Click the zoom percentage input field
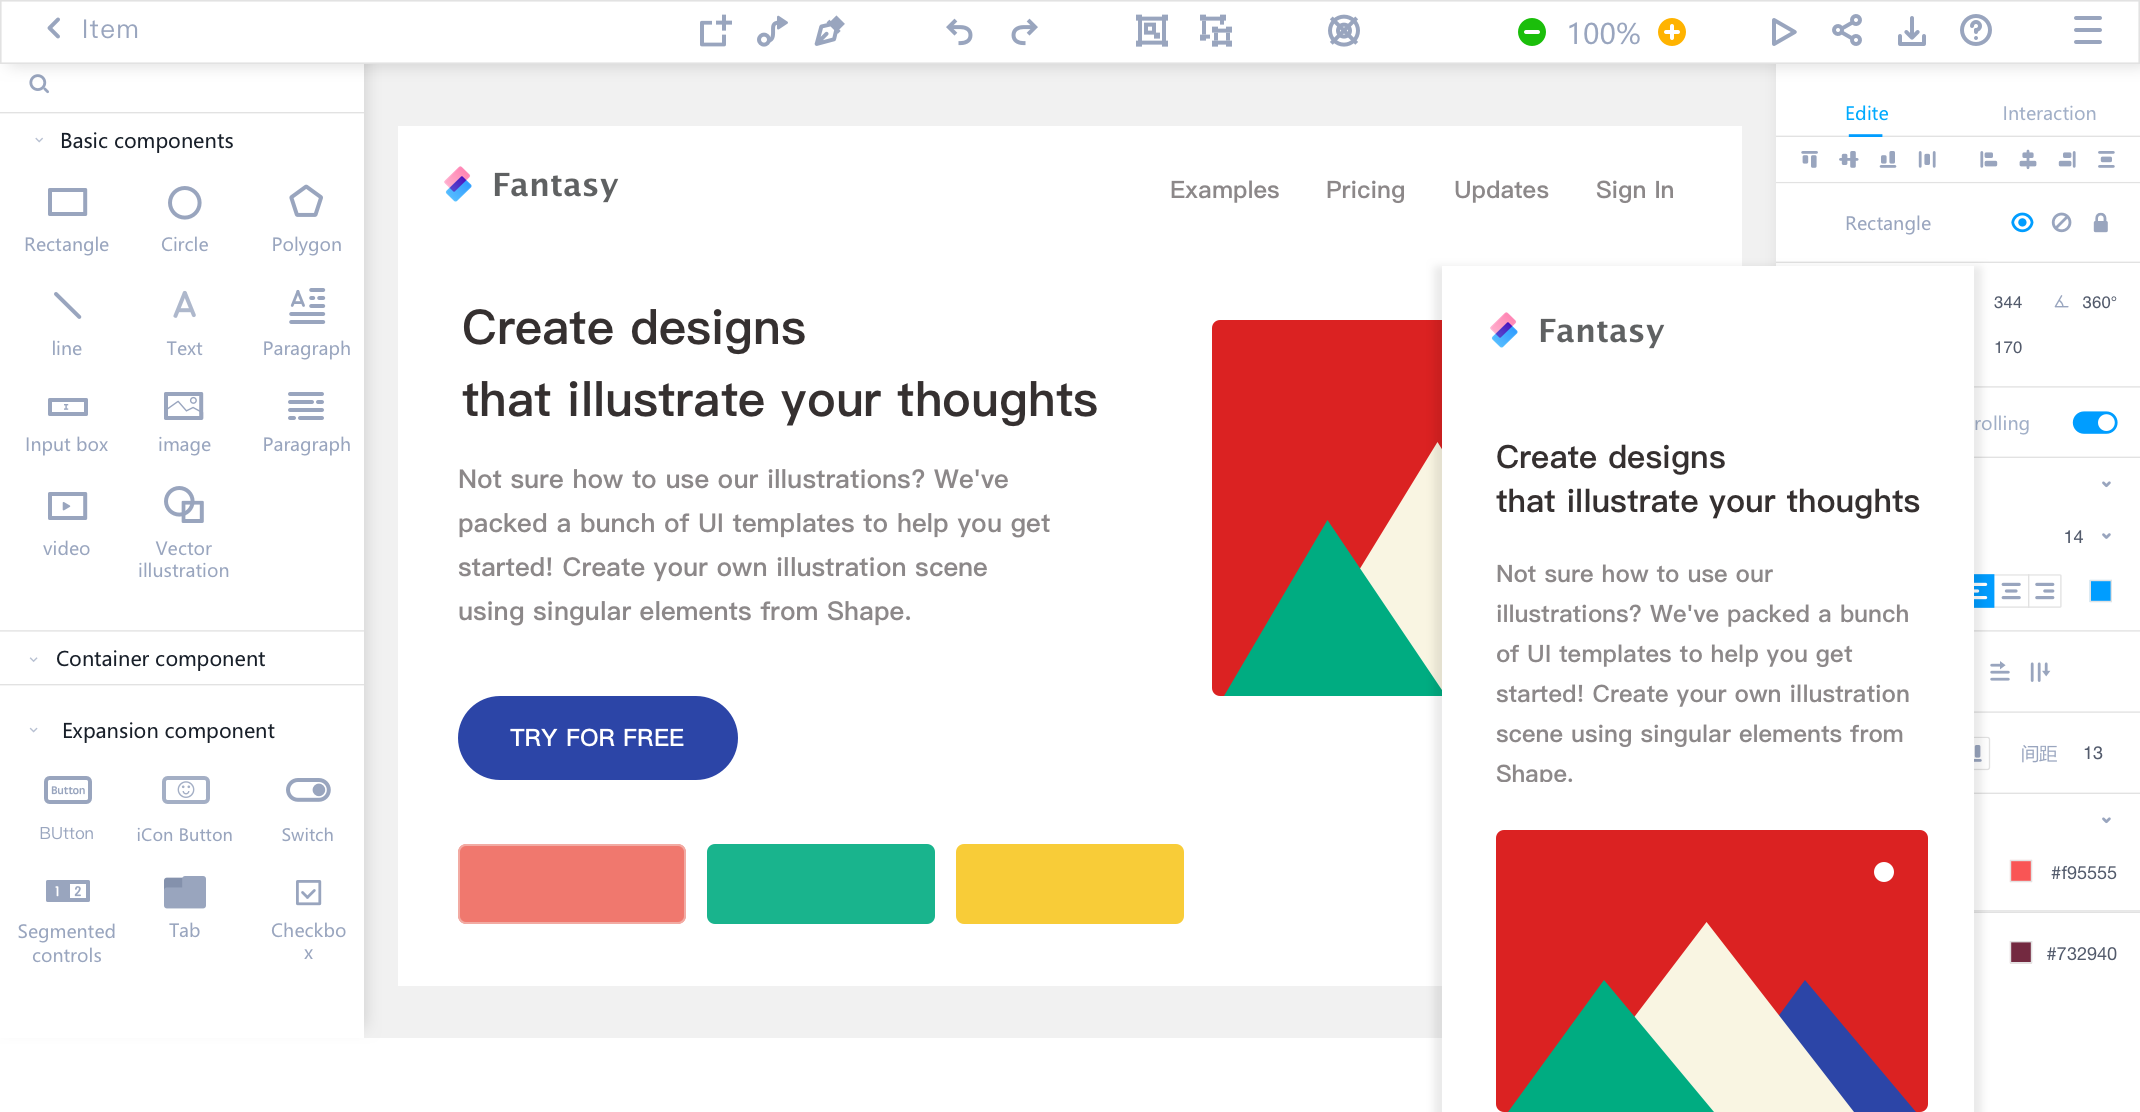Screen dimensions: 2140x1112 point(1604,33)
